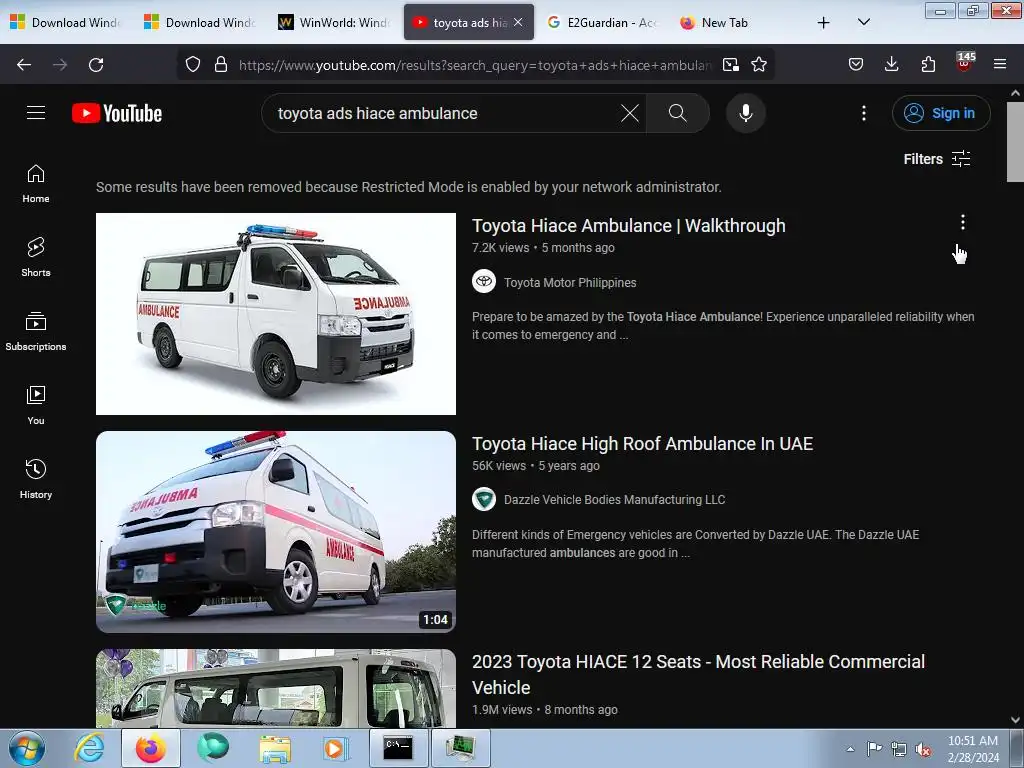Viewport: 1024px width, 768px height.
Task: Click the page vertical scrollbar thumb
Action: [x=1015, y=142]
